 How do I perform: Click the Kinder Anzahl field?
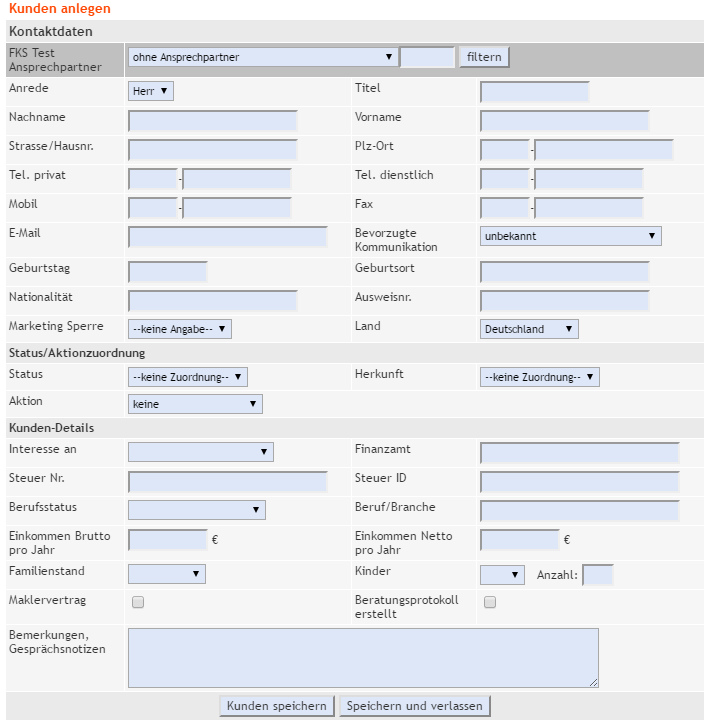click(597, 574)
